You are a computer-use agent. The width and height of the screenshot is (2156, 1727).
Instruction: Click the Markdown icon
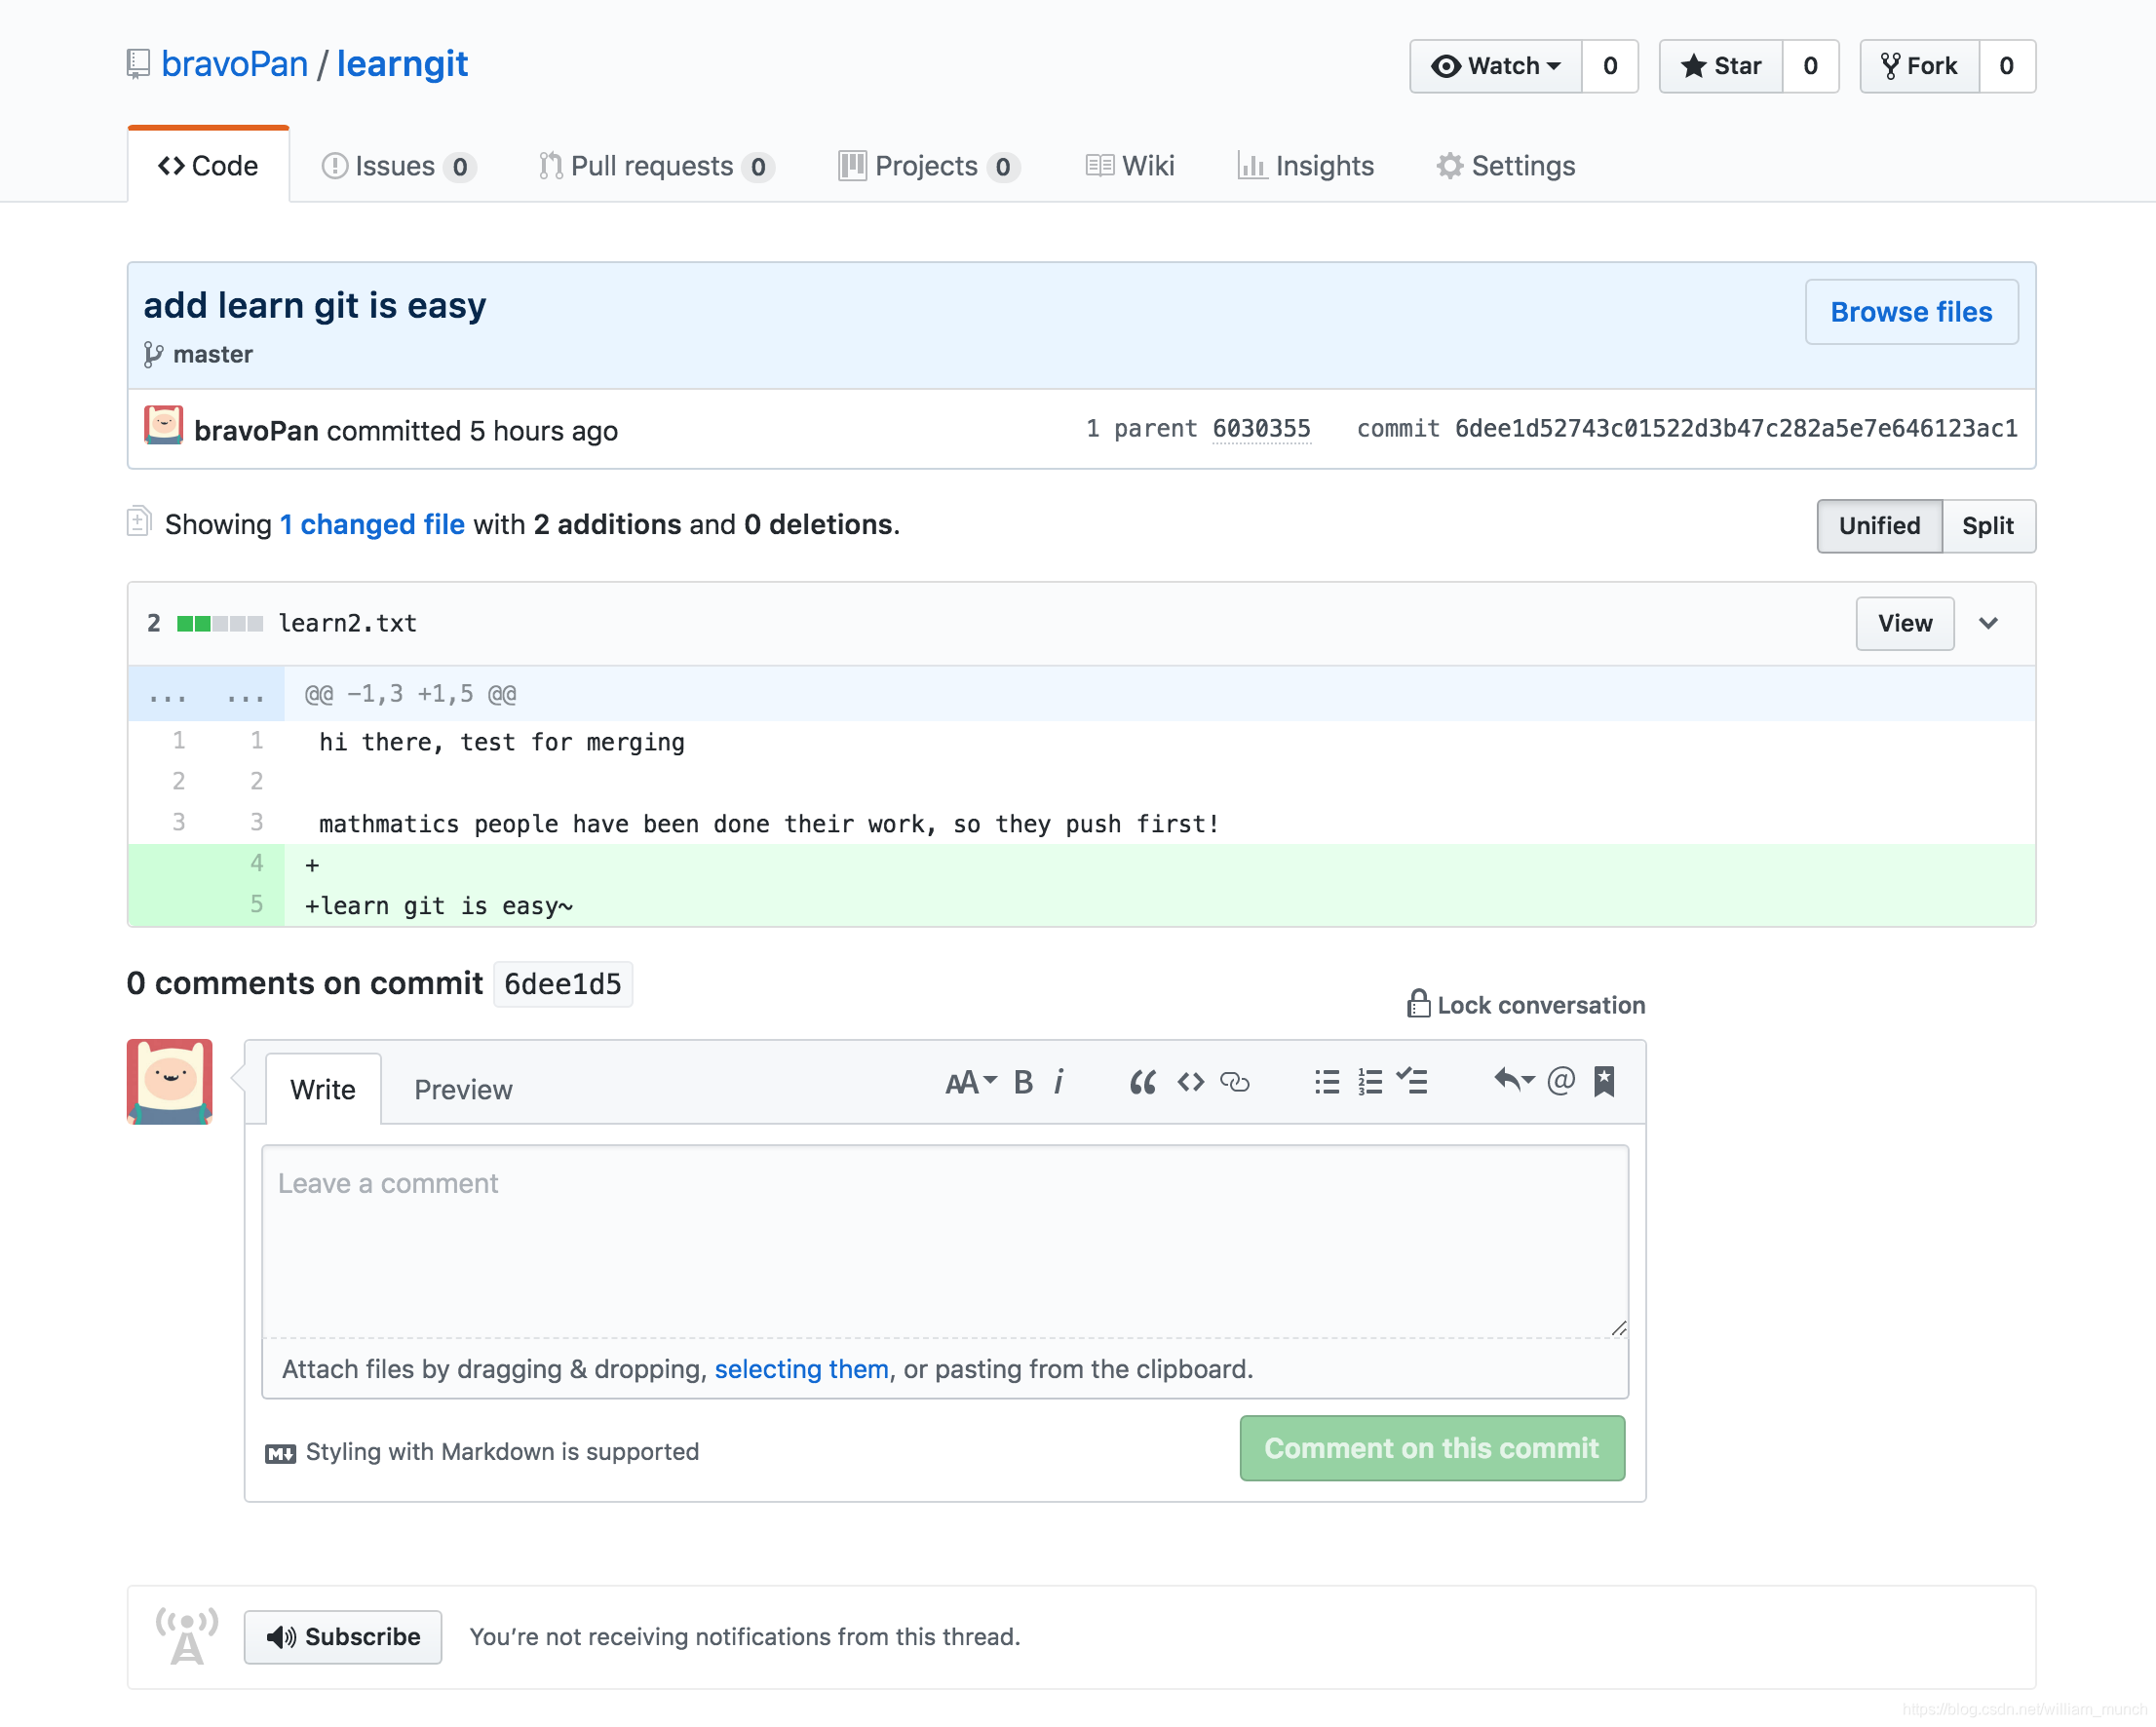[x=280, y=1454]
